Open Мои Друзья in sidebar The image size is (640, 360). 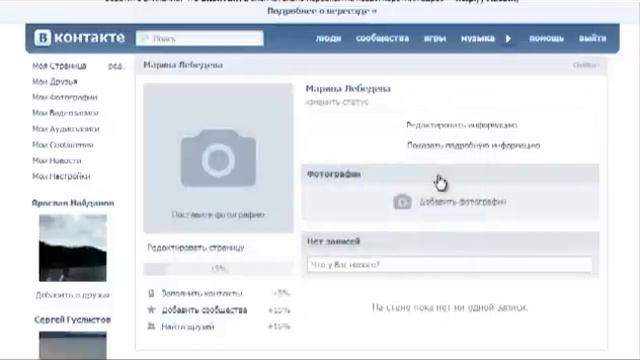[x=55, y=82]
